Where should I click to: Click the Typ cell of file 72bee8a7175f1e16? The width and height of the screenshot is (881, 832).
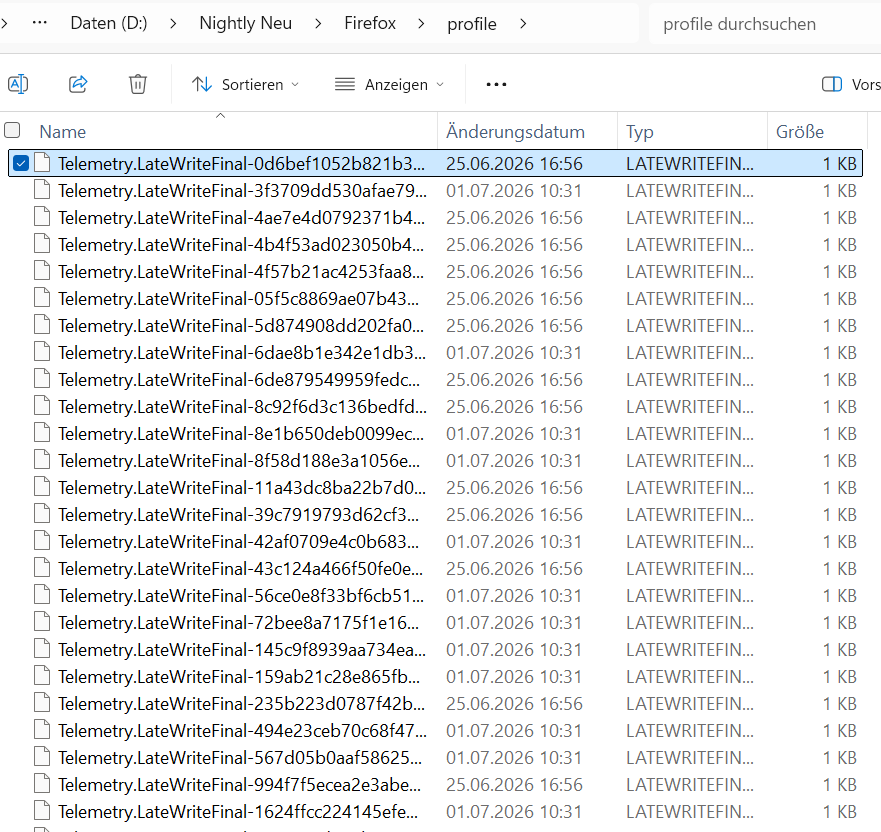(690, 622)
